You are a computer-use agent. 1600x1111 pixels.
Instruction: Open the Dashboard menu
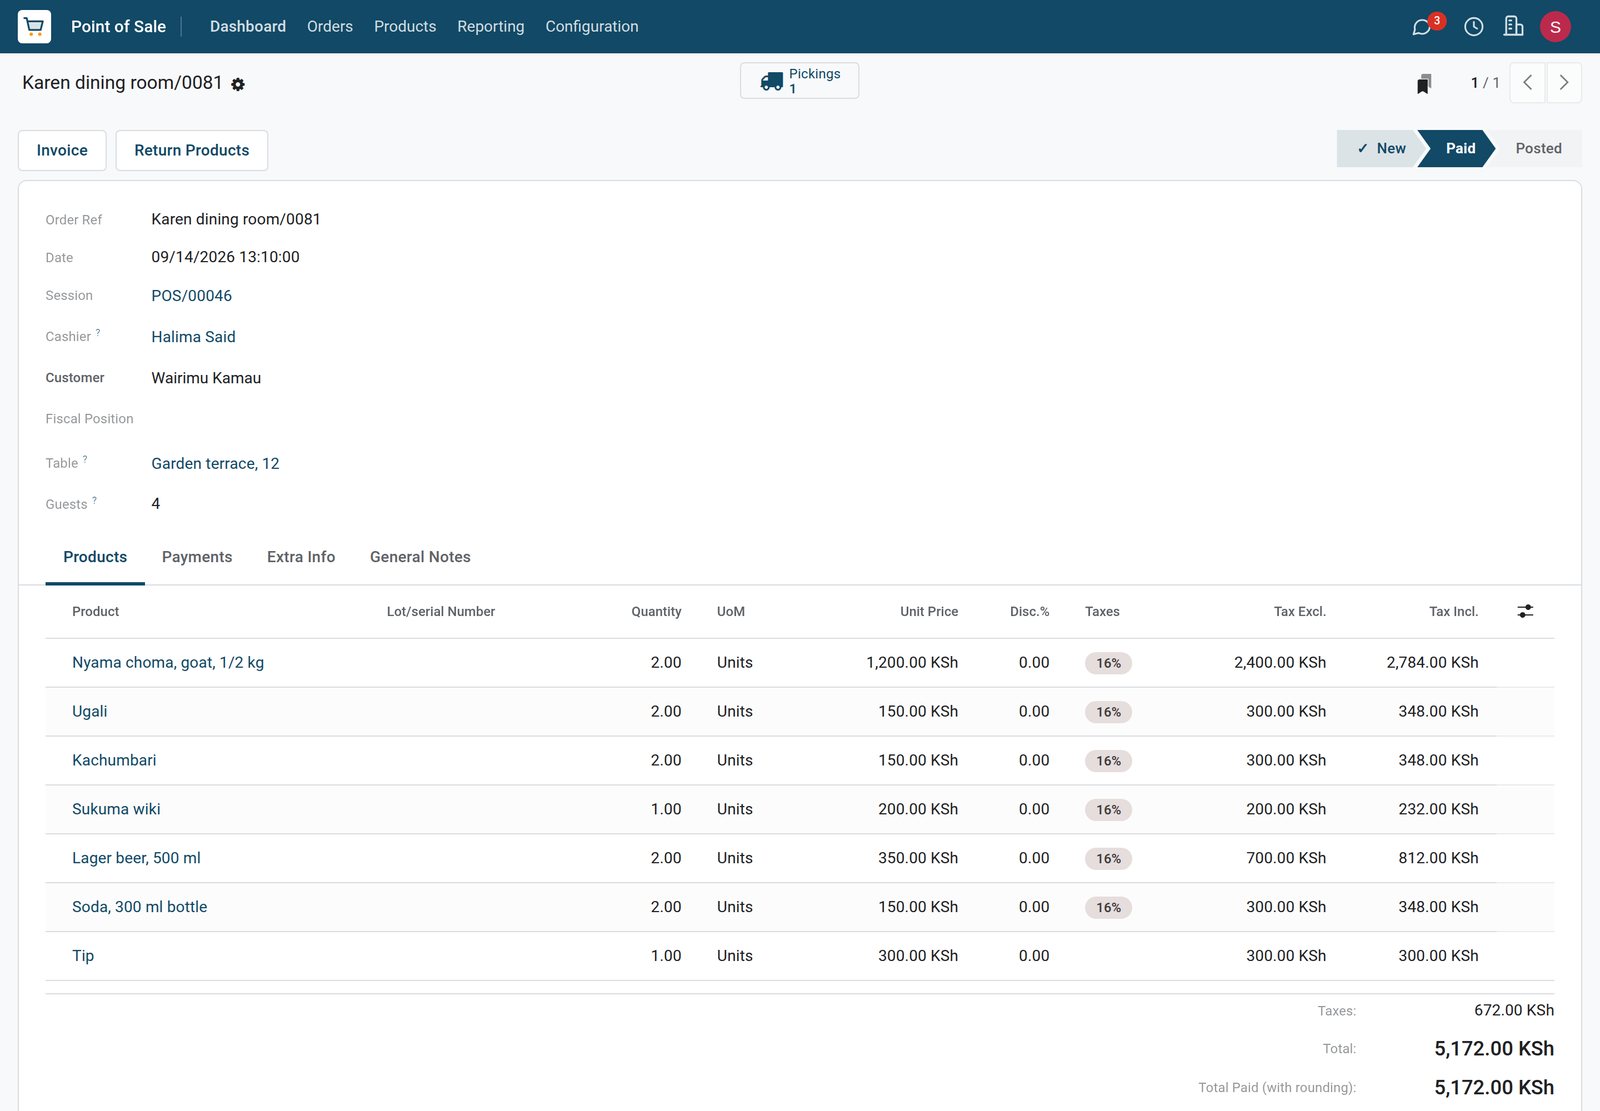248,27
